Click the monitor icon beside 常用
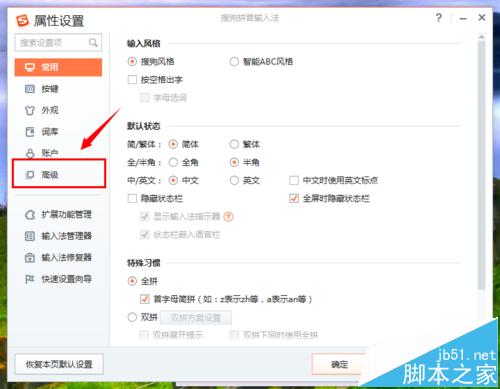 pyautogui.click(x=30, y=67)
